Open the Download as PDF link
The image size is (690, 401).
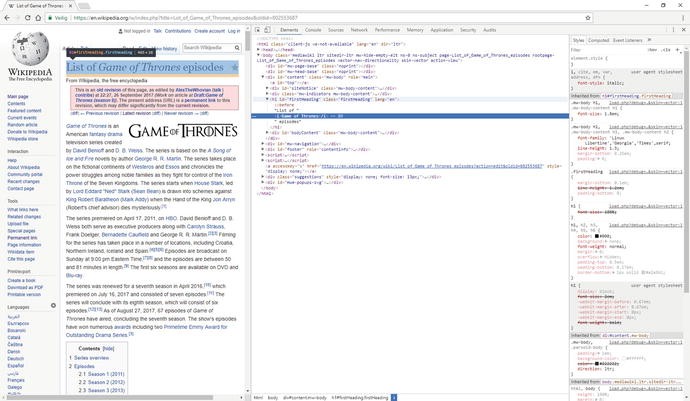pyautogui.click(x=25, y=287)
